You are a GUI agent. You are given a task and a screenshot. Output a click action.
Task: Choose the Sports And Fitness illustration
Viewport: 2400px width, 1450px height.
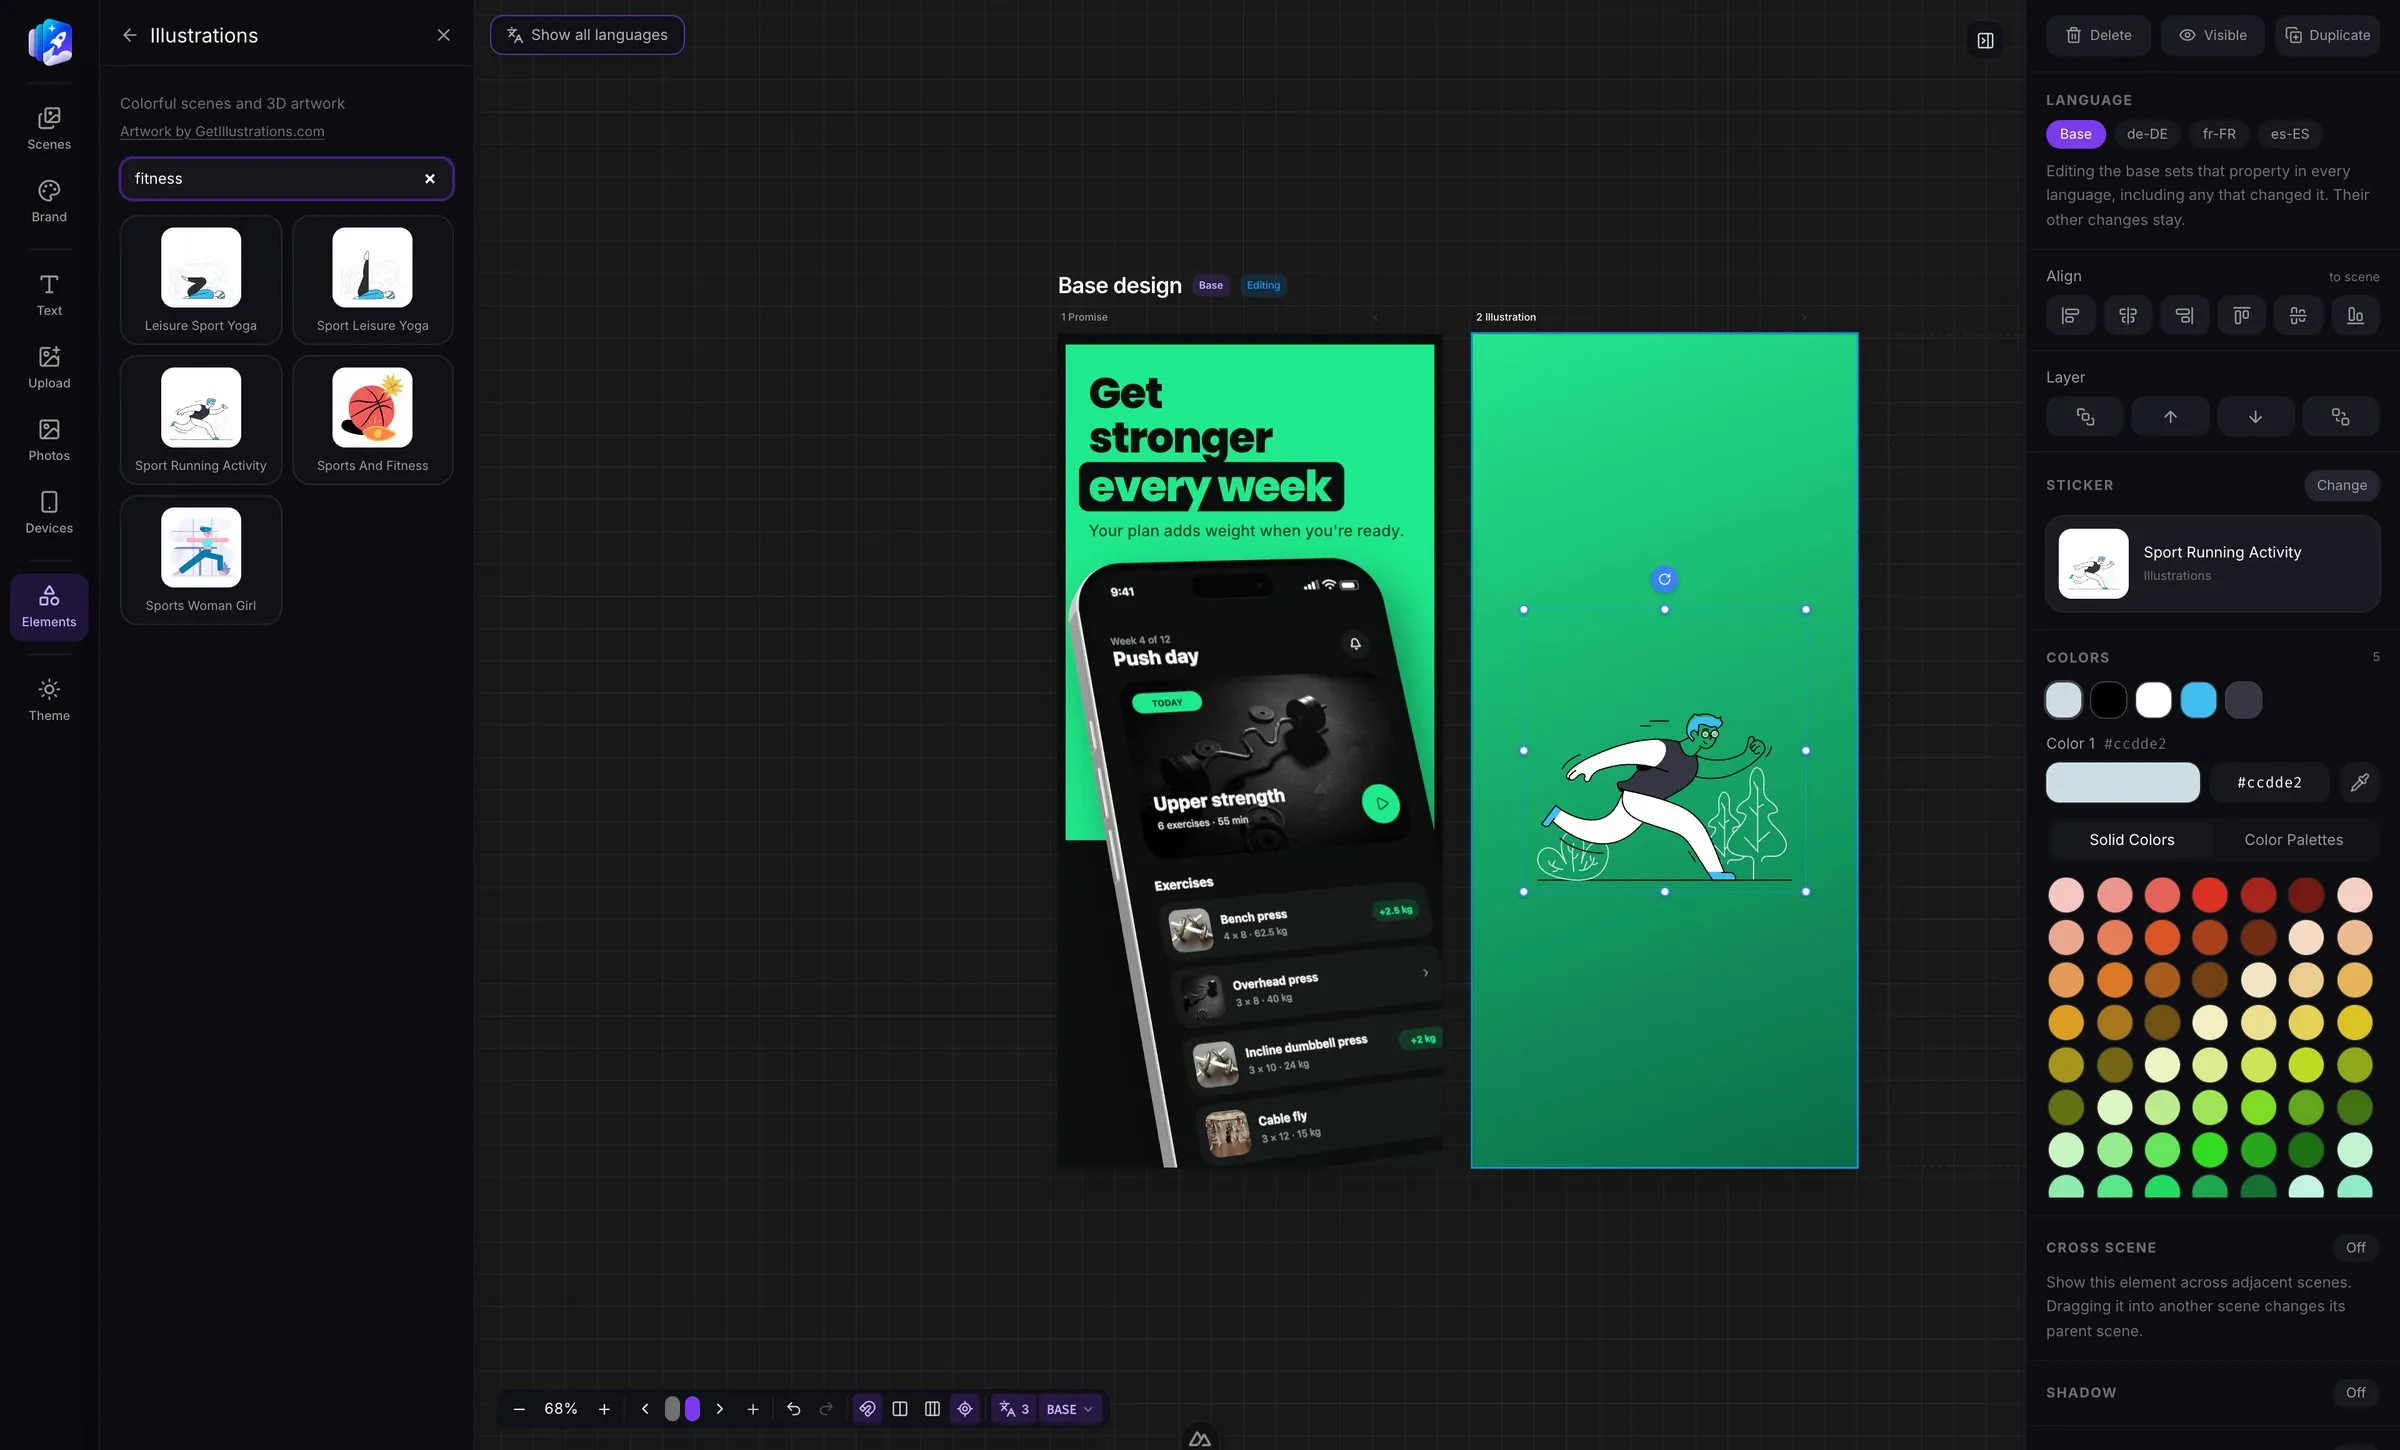pos(372,420)
